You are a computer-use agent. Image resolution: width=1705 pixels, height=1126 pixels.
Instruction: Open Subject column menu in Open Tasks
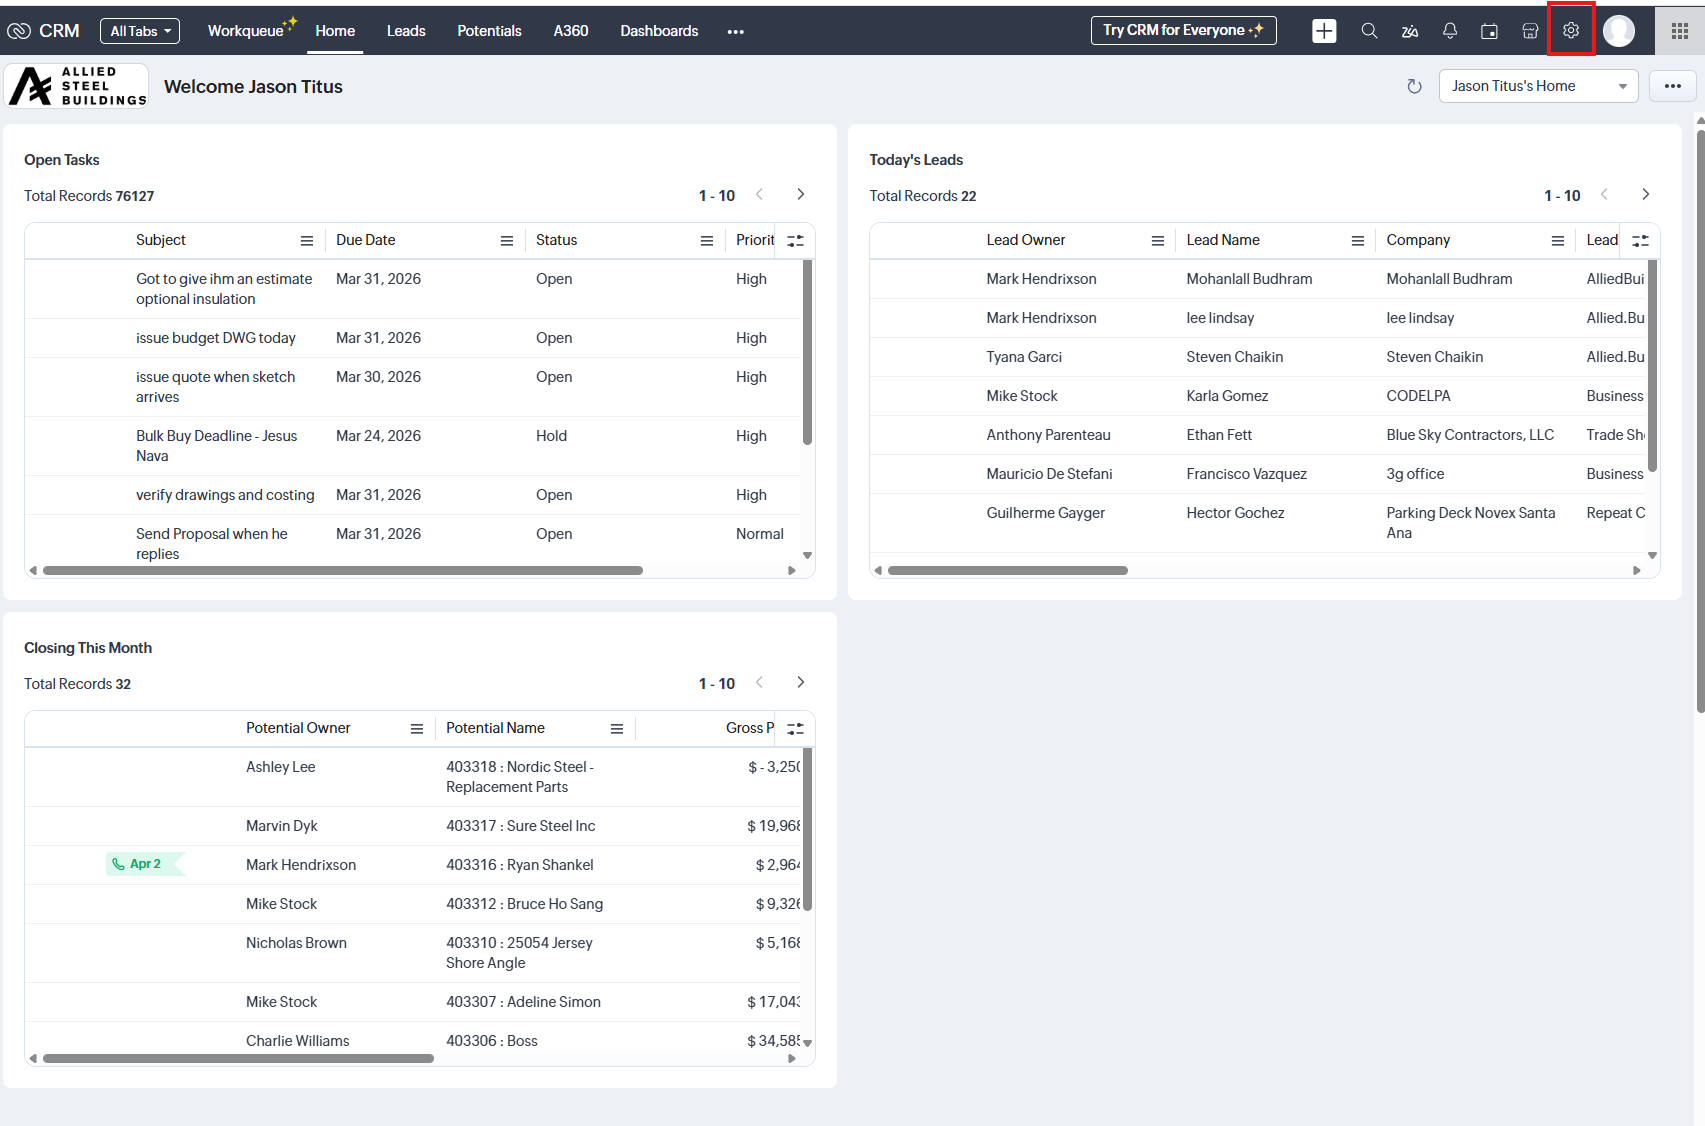[306, 241]
